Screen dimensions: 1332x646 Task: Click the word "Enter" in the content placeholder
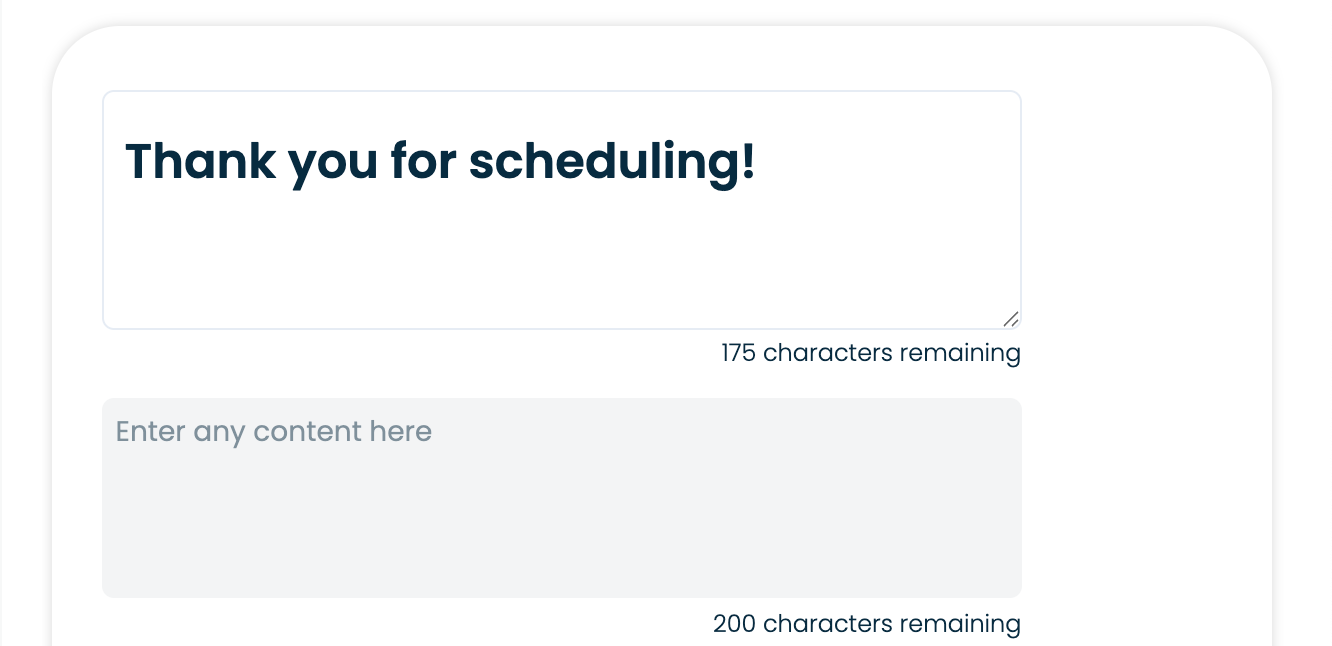pos(151,432)
